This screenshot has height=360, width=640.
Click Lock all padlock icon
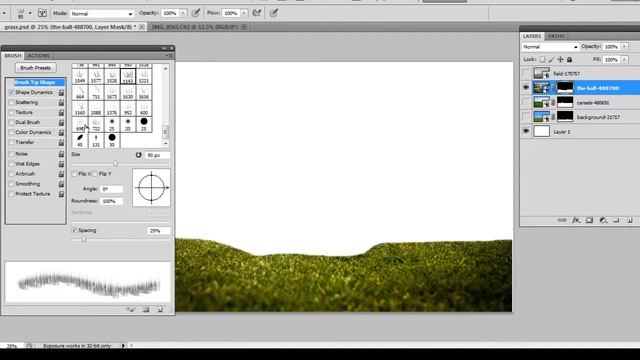pos(569,60)
